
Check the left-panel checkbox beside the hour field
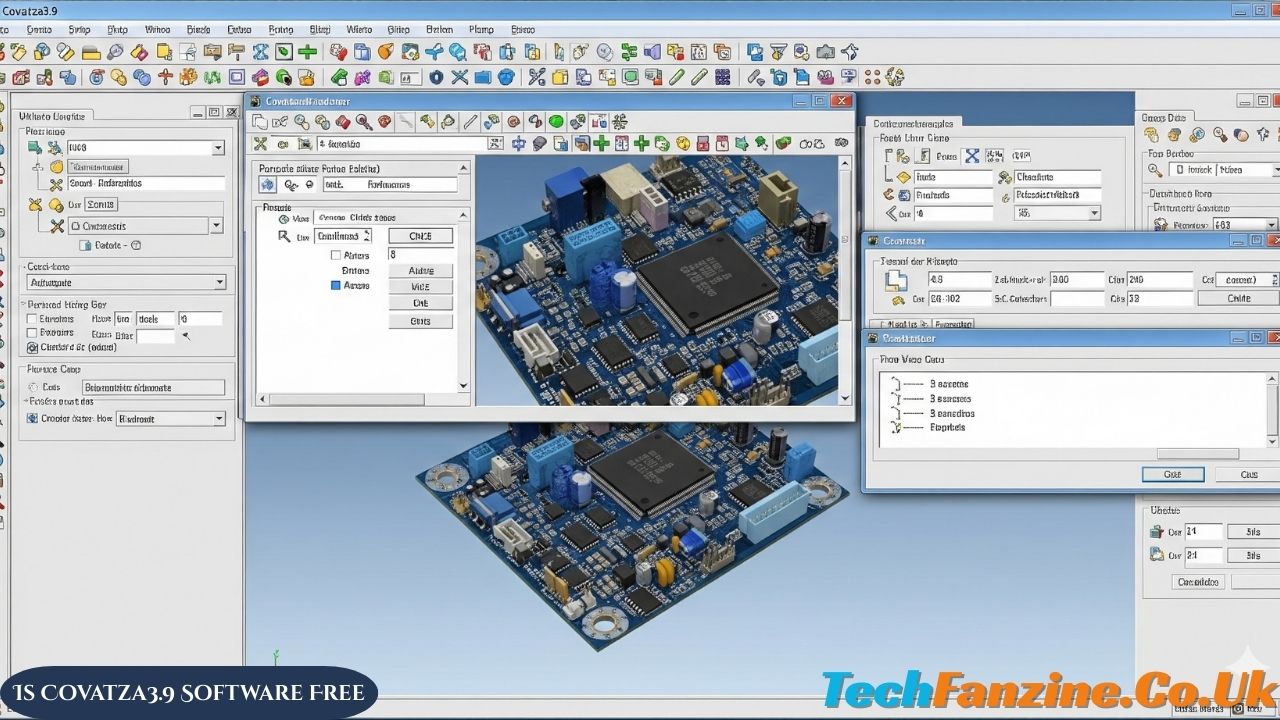click(x=31, y=318)
